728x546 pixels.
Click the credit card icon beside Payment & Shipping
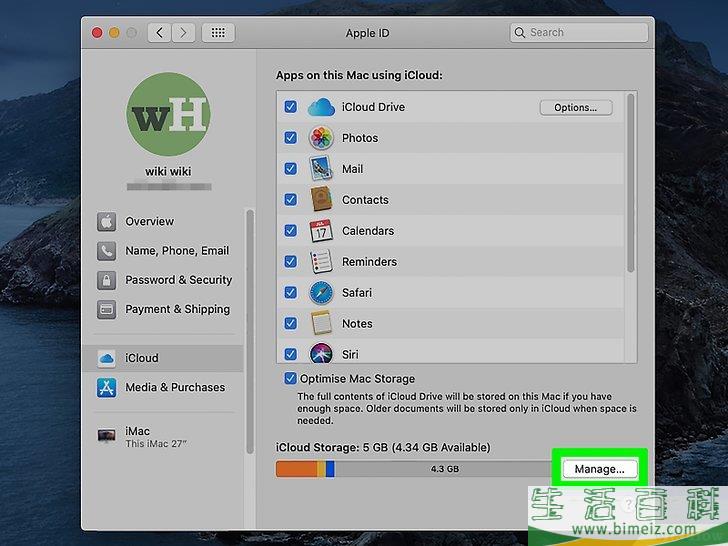pyautogui.click(x=106, y=310)
